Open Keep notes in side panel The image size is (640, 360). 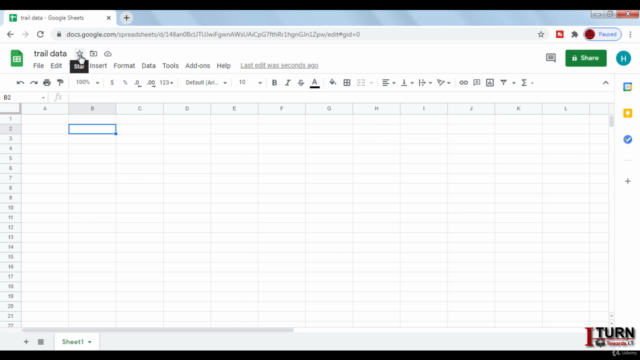coord(627,113)
